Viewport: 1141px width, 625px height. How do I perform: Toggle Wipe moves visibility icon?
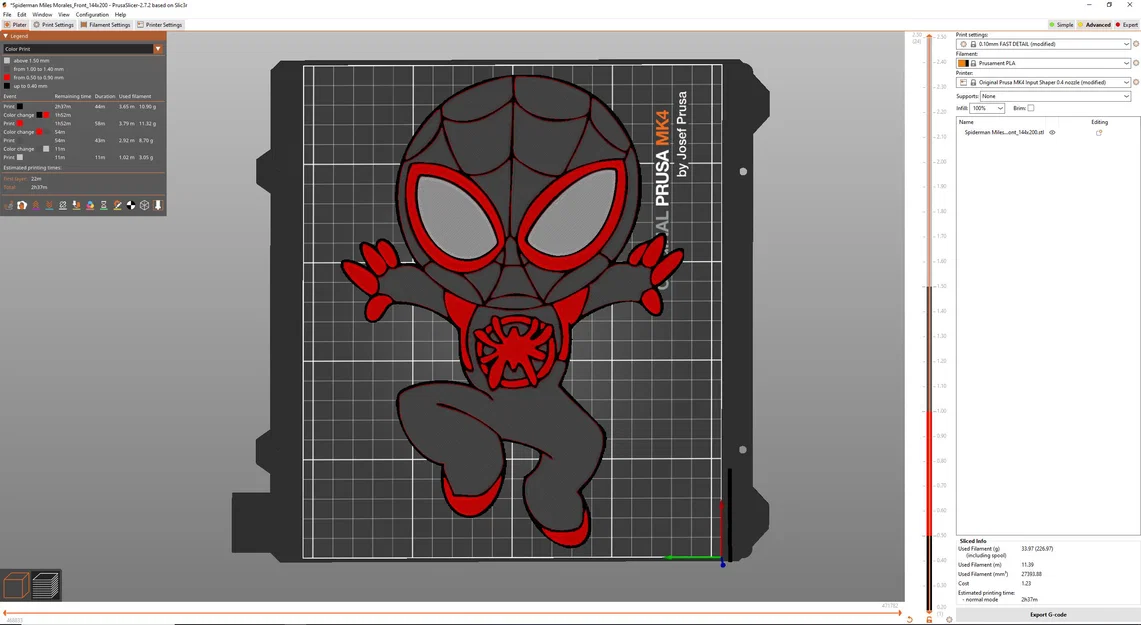[22, 205]
